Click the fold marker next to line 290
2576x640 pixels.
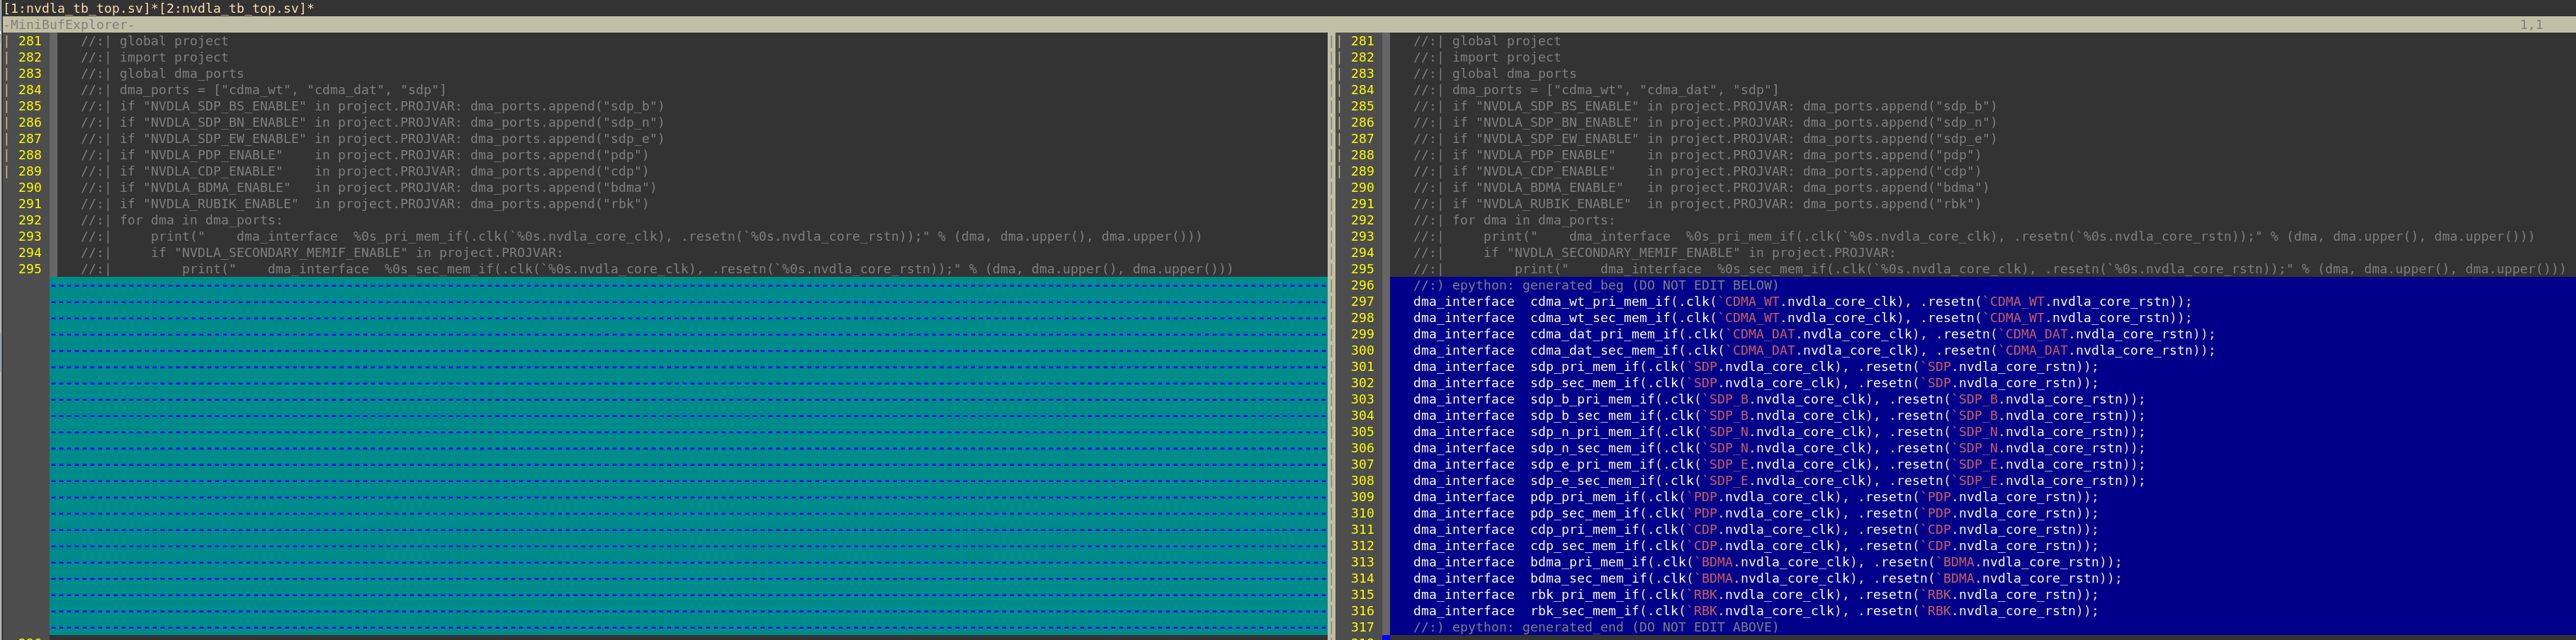click(x=6, y=187)
